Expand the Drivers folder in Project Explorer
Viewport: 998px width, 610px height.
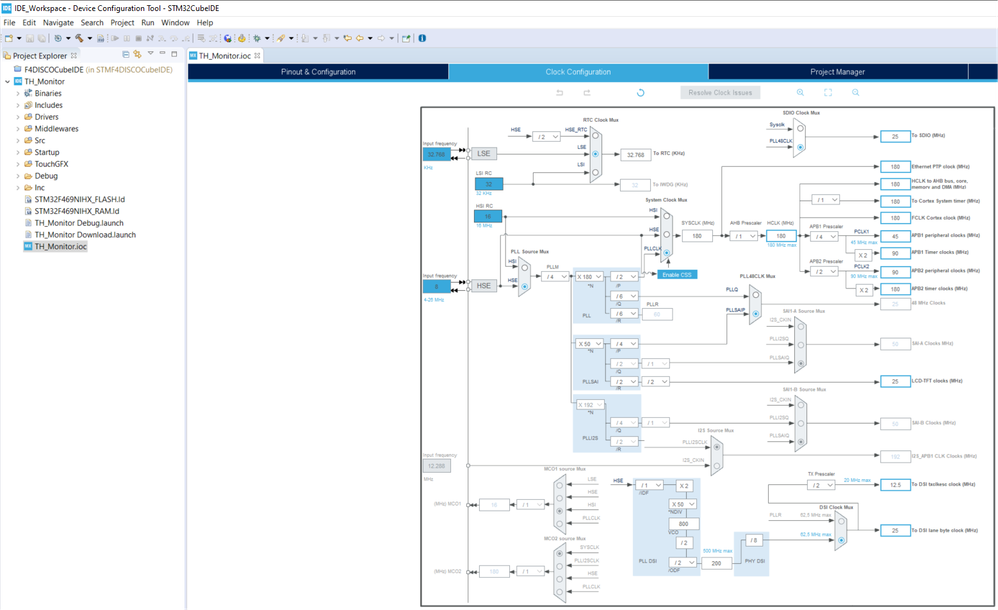18,117
